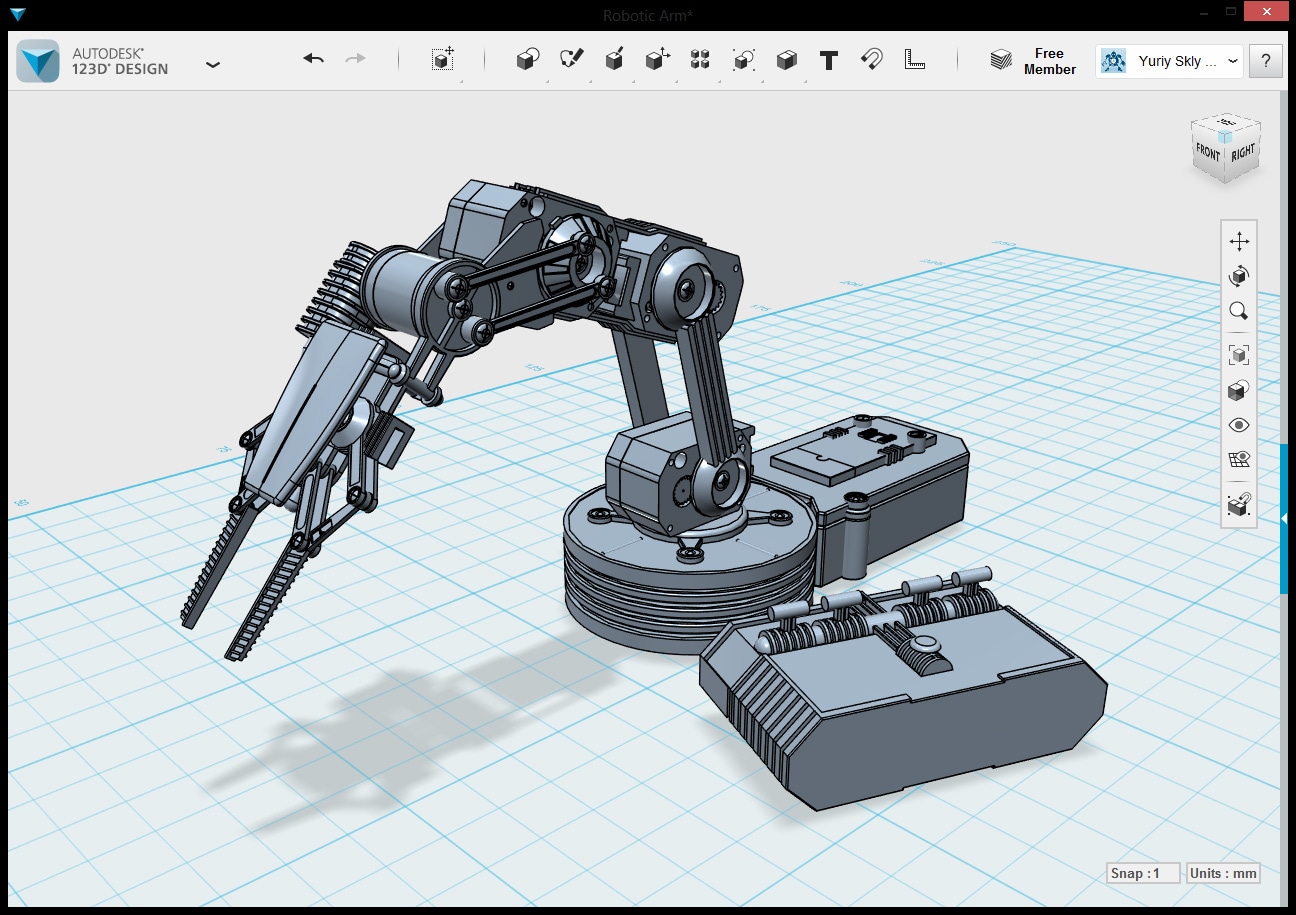Open the Primitives tool
This screenshot has width=1296, height=915.
[527, 60]
